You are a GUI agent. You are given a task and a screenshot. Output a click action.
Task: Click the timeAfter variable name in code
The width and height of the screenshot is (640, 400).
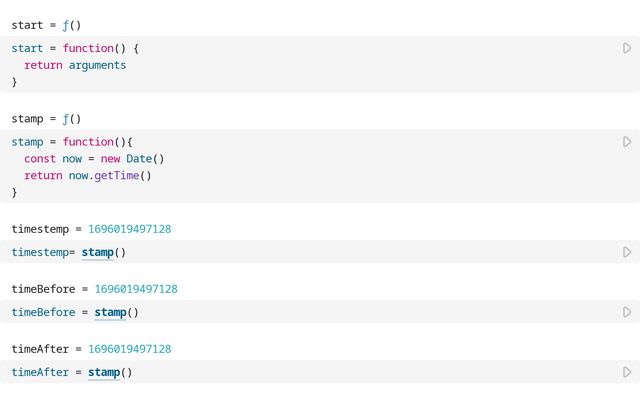(40, 372)
